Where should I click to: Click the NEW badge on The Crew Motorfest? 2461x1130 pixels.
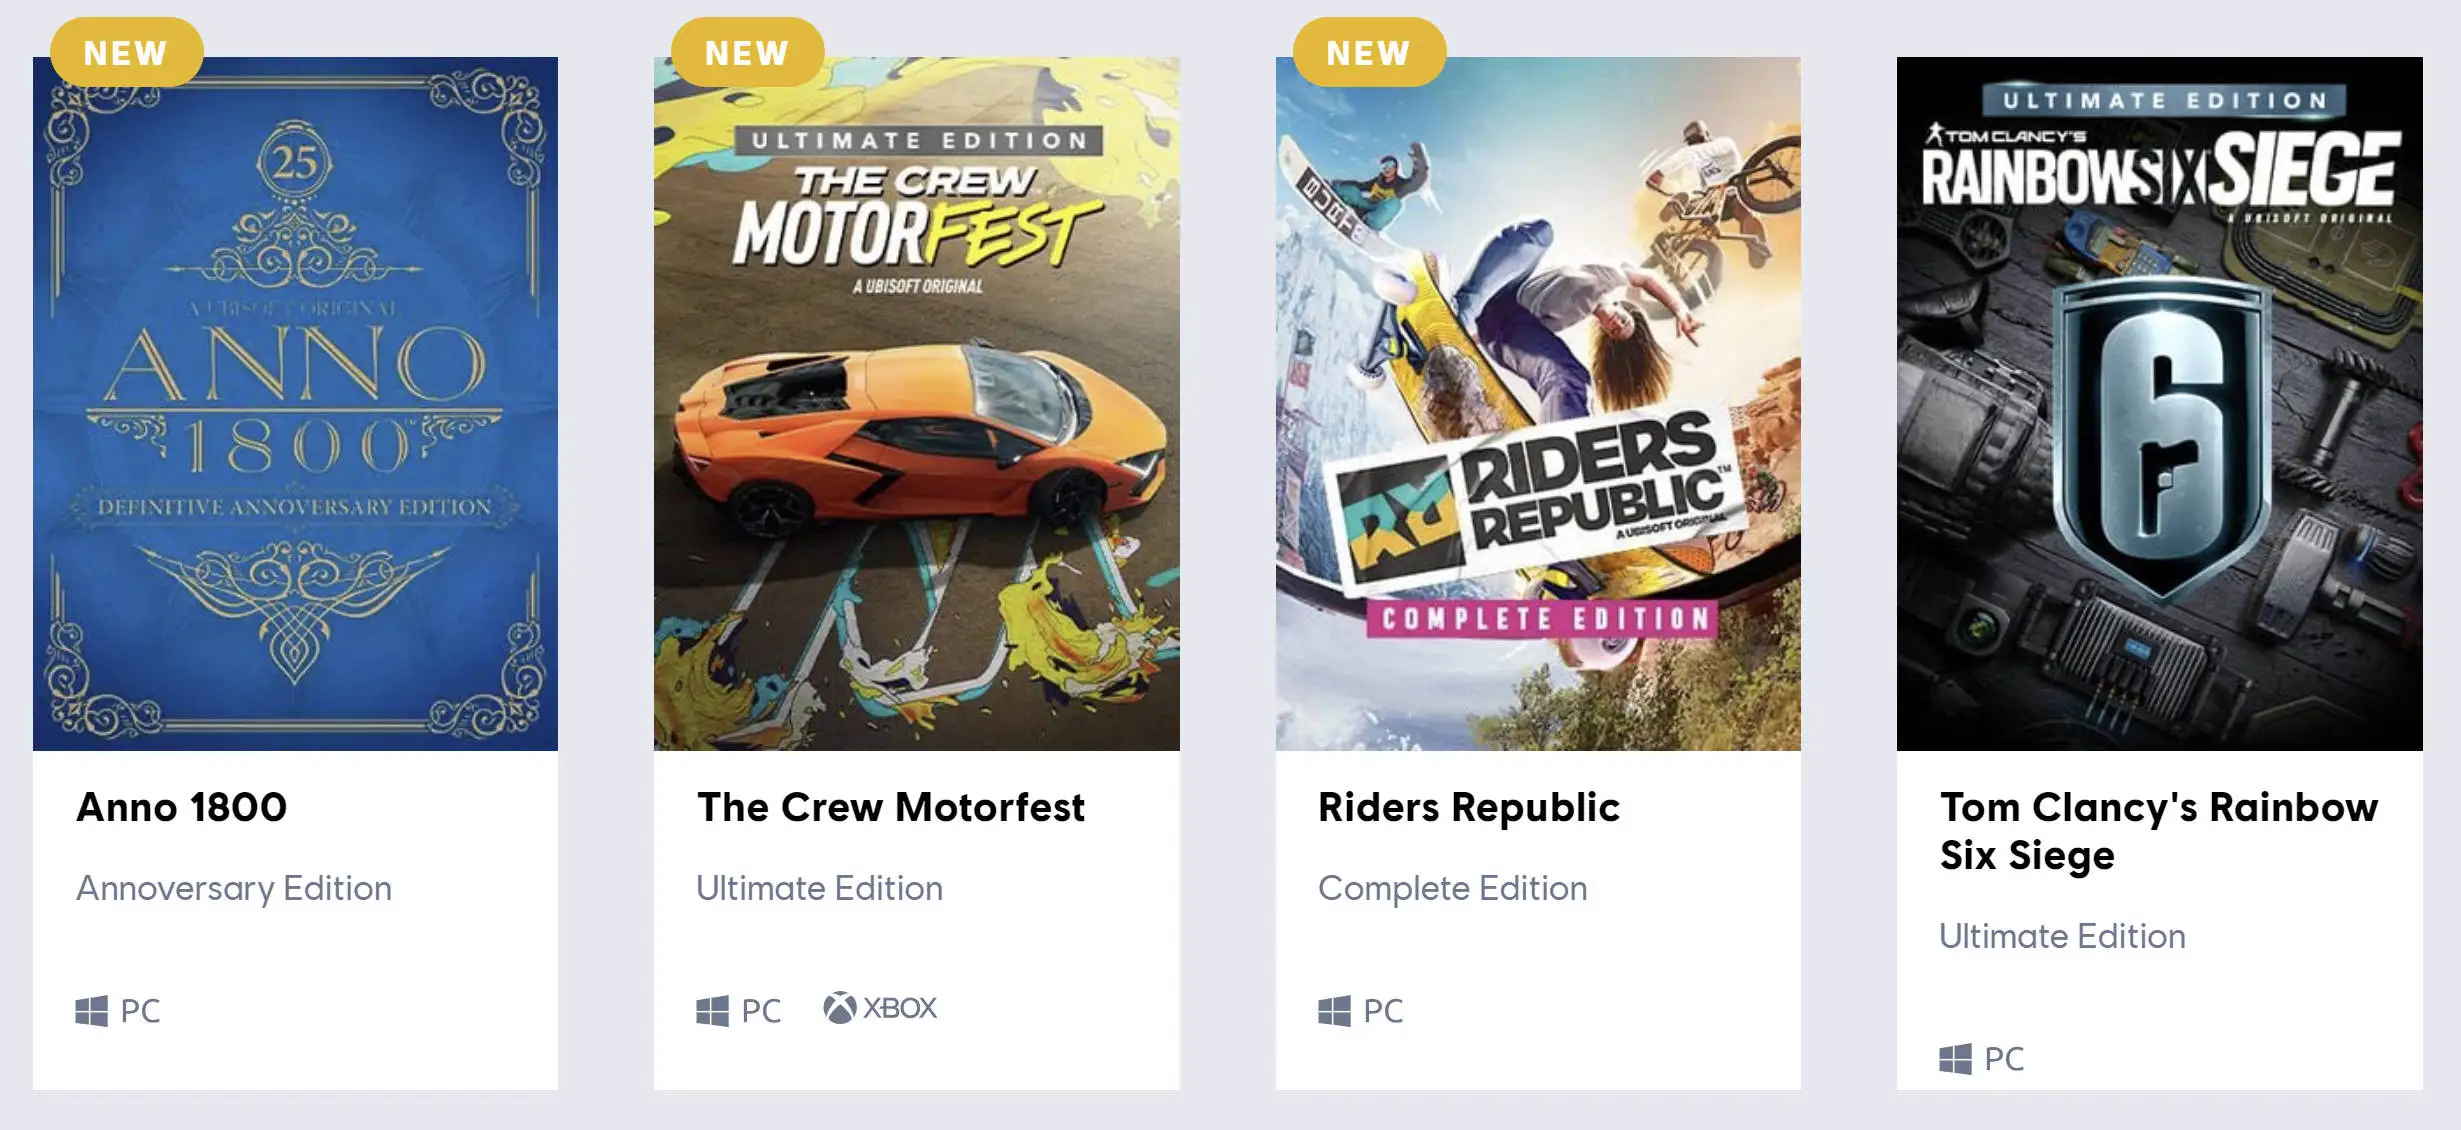point(747,52)
